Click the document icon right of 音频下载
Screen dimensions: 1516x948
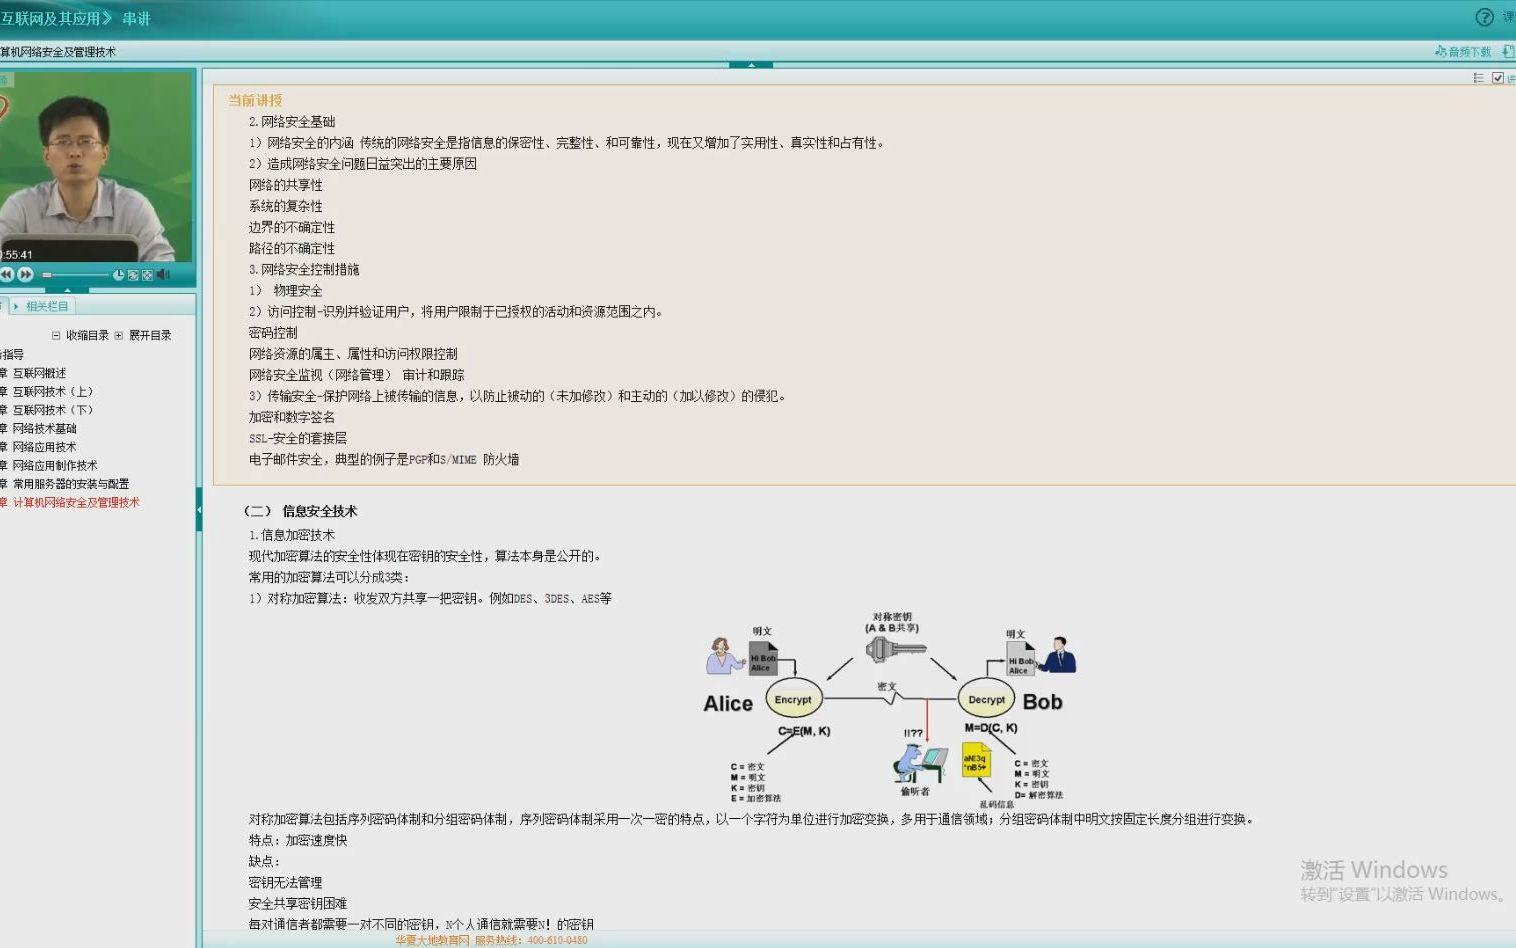(1508, 51)
